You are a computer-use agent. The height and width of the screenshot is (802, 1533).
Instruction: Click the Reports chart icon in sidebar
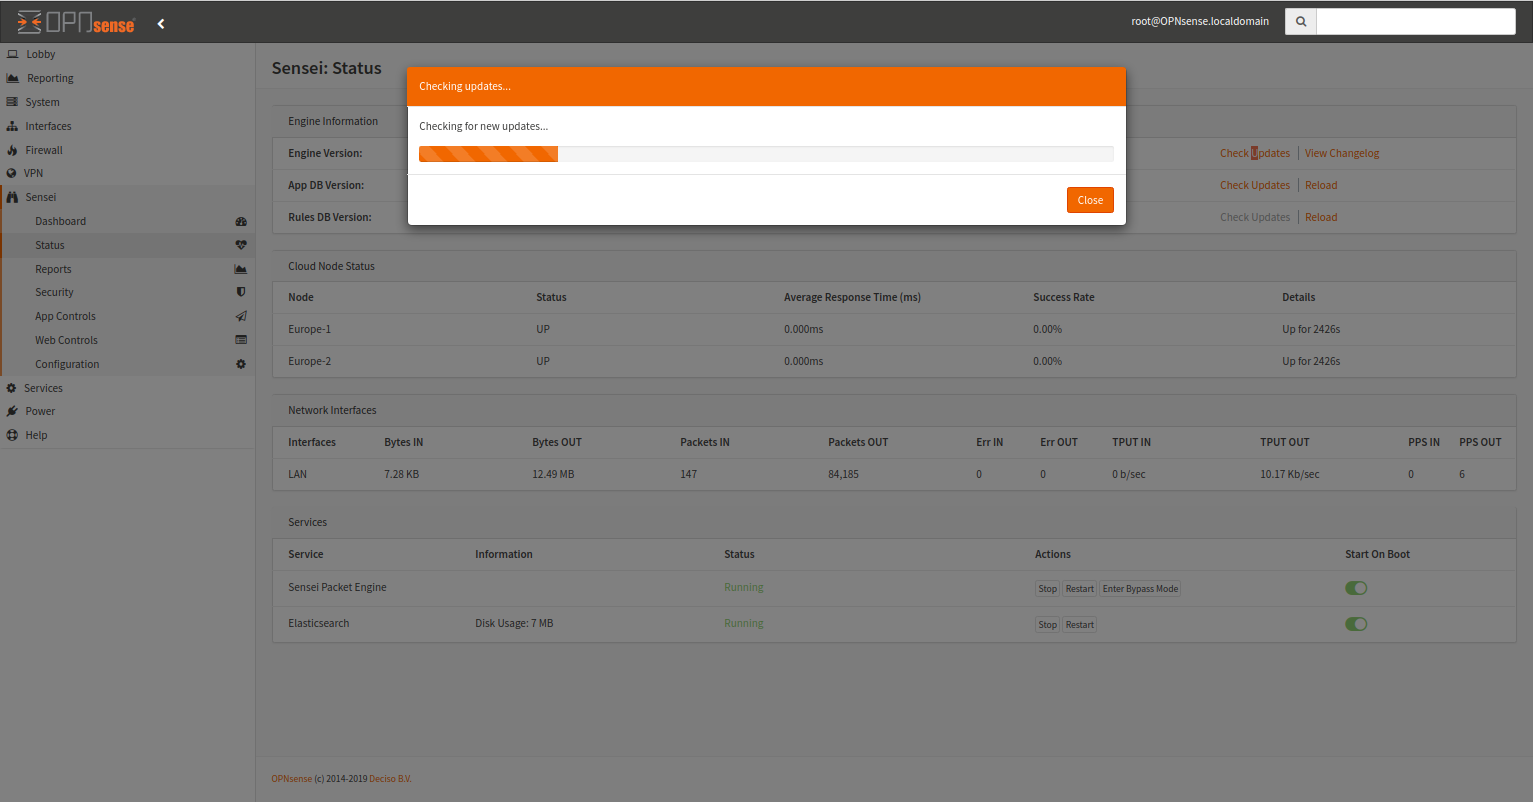click(241, 269)
